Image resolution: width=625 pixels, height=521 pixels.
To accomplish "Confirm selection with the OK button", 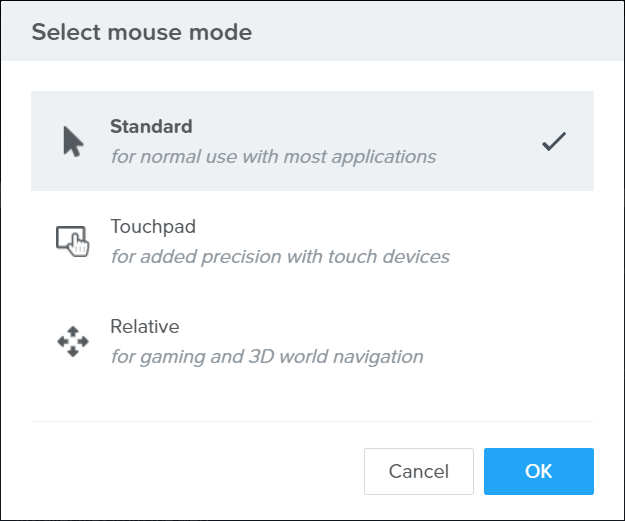I will (538, 471).
